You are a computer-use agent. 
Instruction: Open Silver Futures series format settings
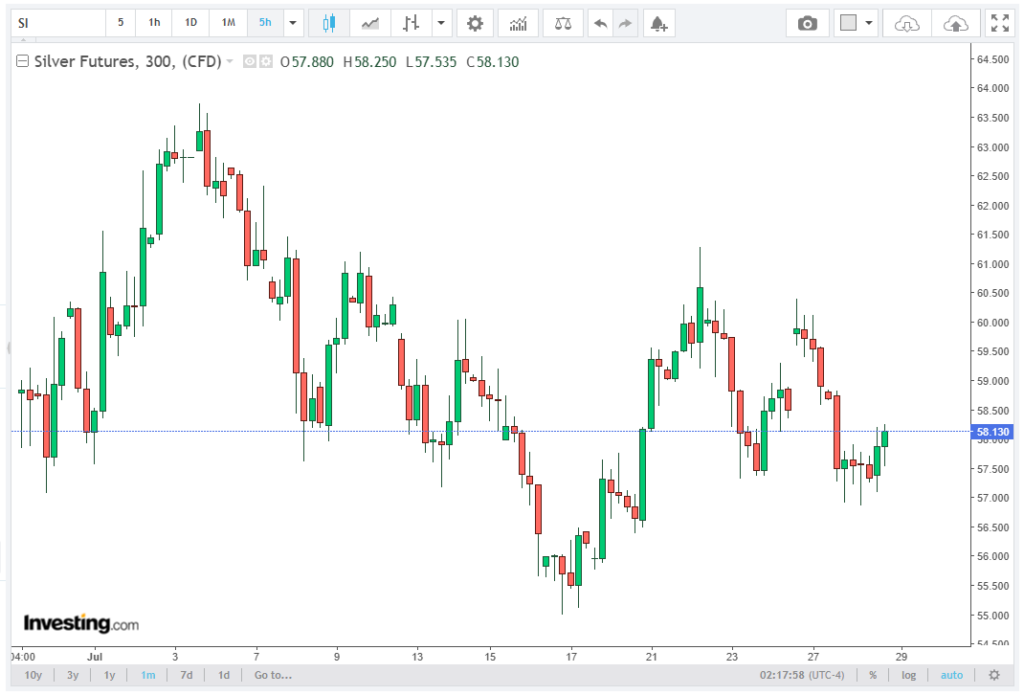click(266, 61)
